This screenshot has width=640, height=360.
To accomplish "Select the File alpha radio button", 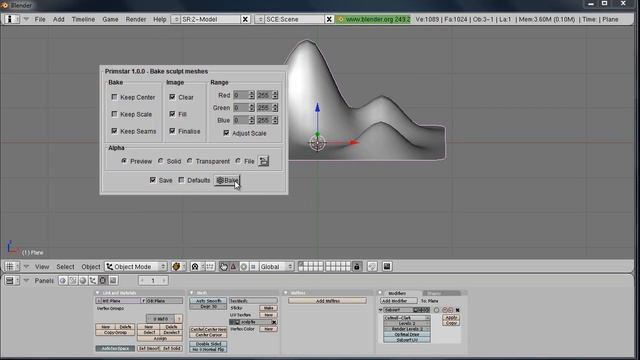I will click(x=238, y=161).
